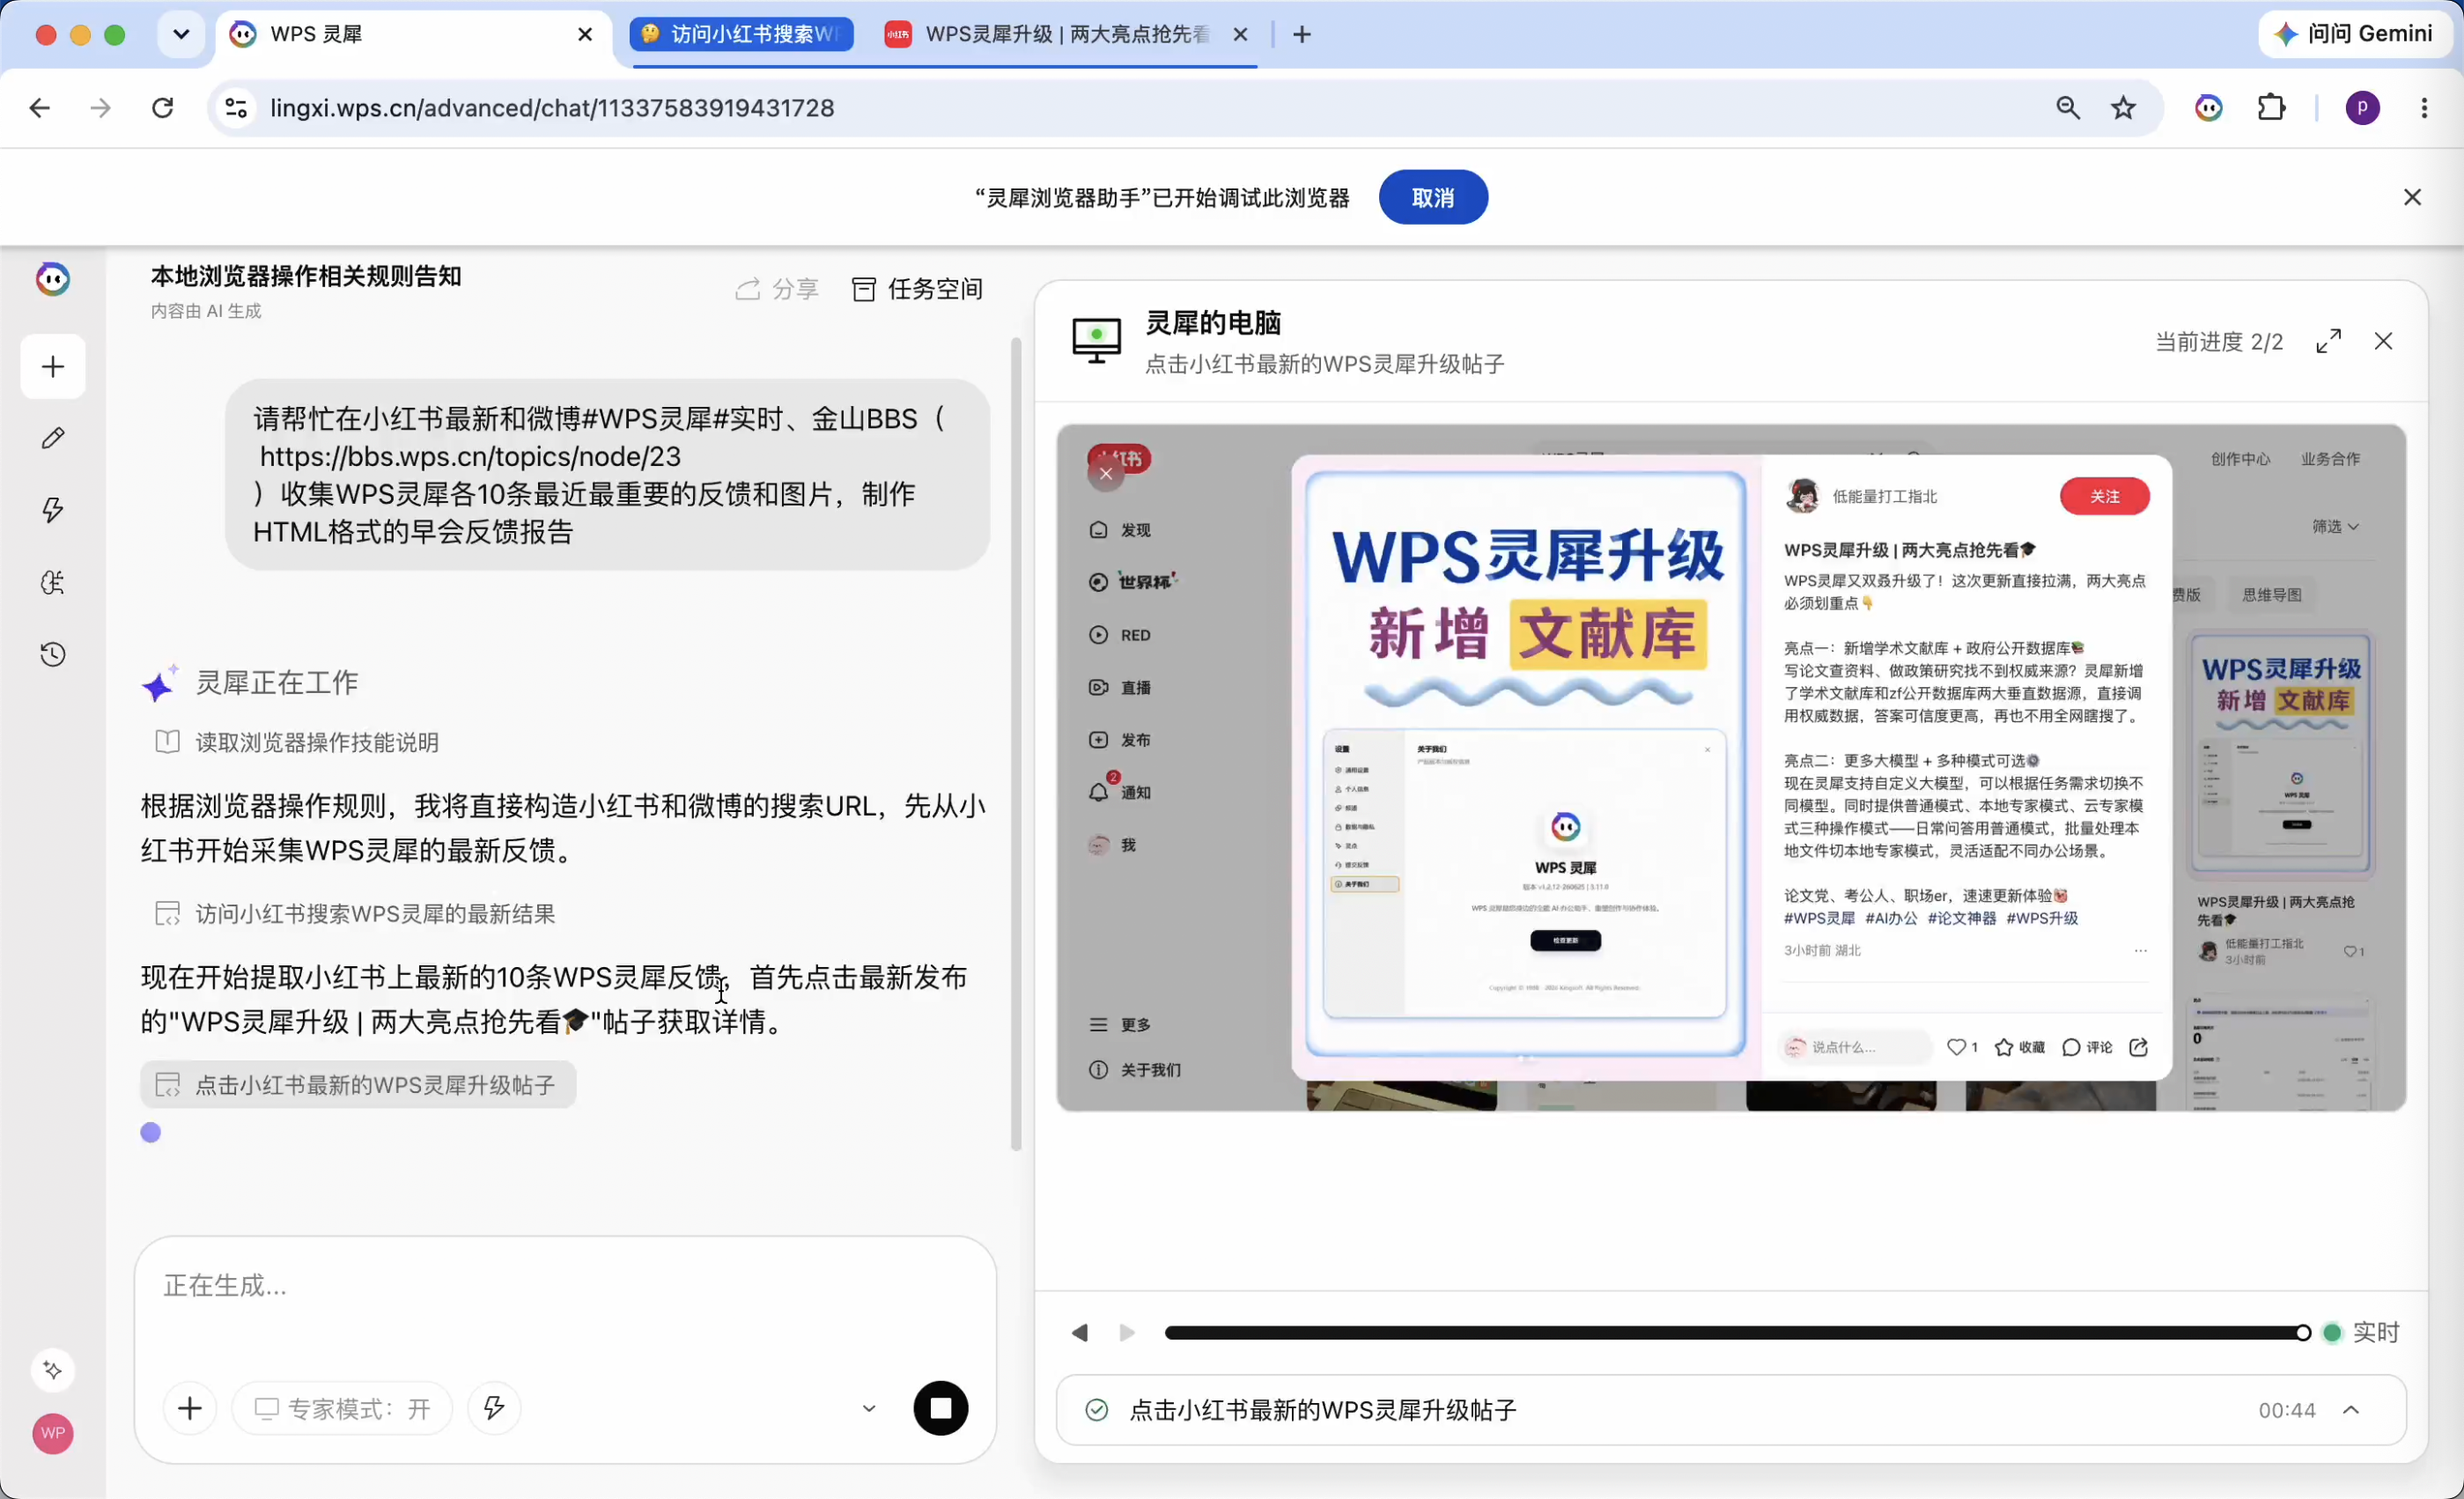Screen dimensions: 2464x1499
Task: Open 发现 in the Xiaohongshu sidebar
Action: pyautogui.click(x=1120, y=530)
